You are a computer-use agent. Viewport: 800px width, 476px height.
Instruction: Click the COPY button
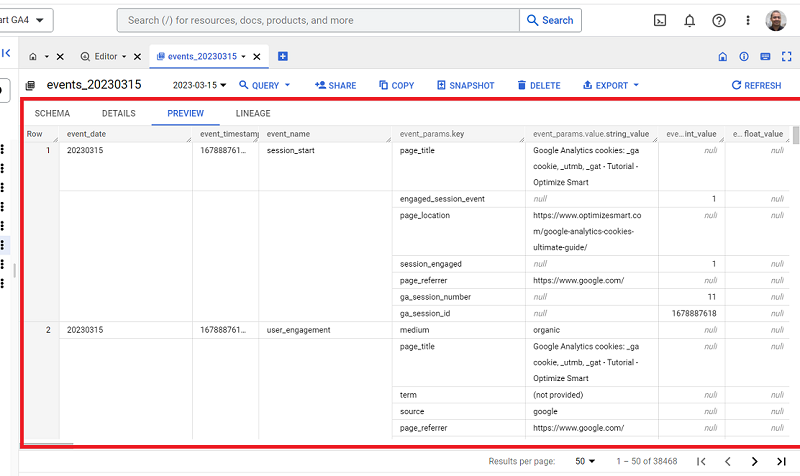click(396, 85)
